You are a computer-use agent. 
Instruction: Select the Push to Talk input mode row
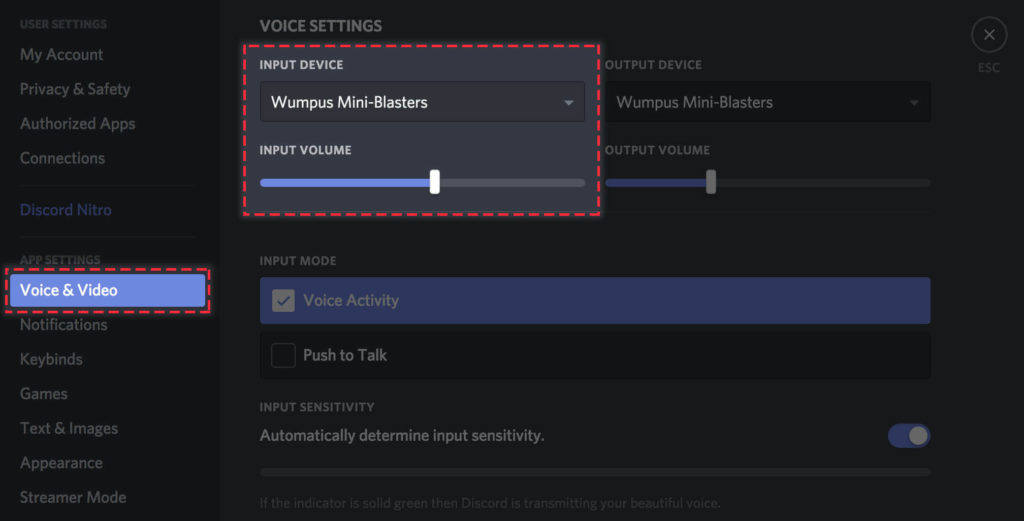(x=595, y=355)
